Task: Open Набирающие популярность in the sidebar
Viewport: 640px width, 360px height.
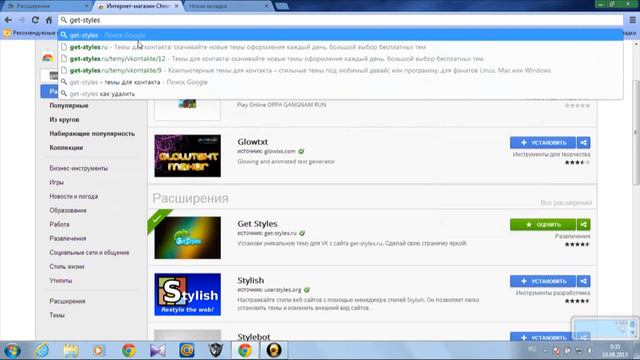Action: (92, 133)
